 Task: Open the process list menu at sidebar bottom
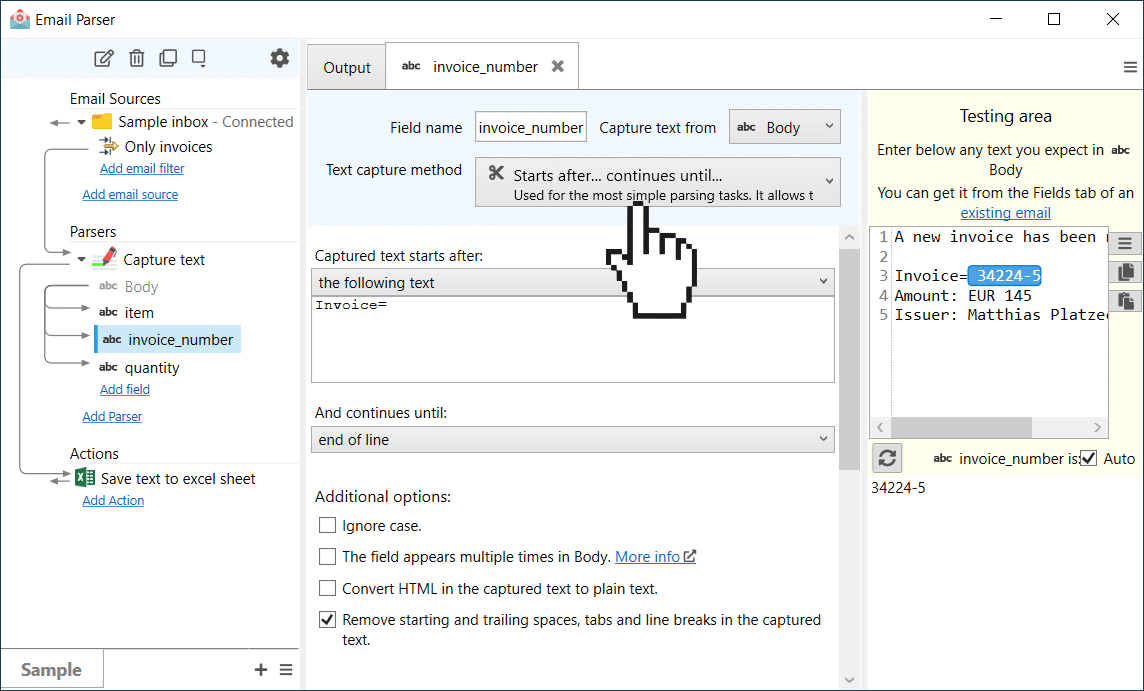tap(286, 669)
